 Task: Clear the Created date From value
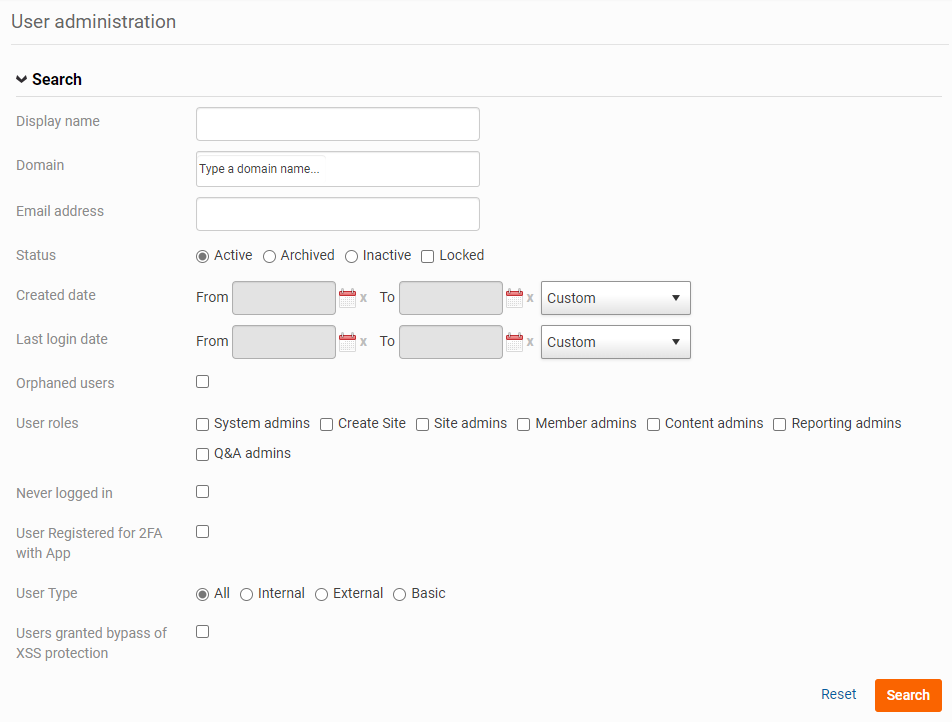click(364, 298)
